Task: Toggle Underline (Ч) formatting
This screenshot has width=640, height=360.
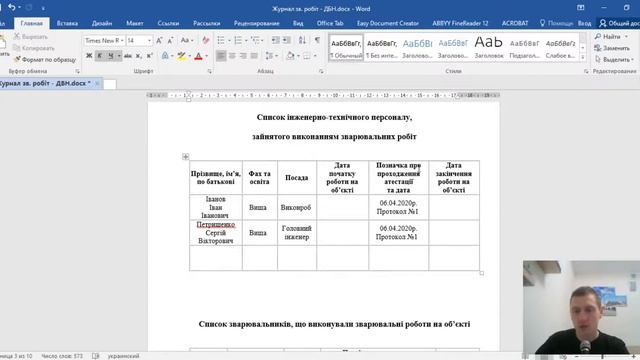Action: click(110, 56)
